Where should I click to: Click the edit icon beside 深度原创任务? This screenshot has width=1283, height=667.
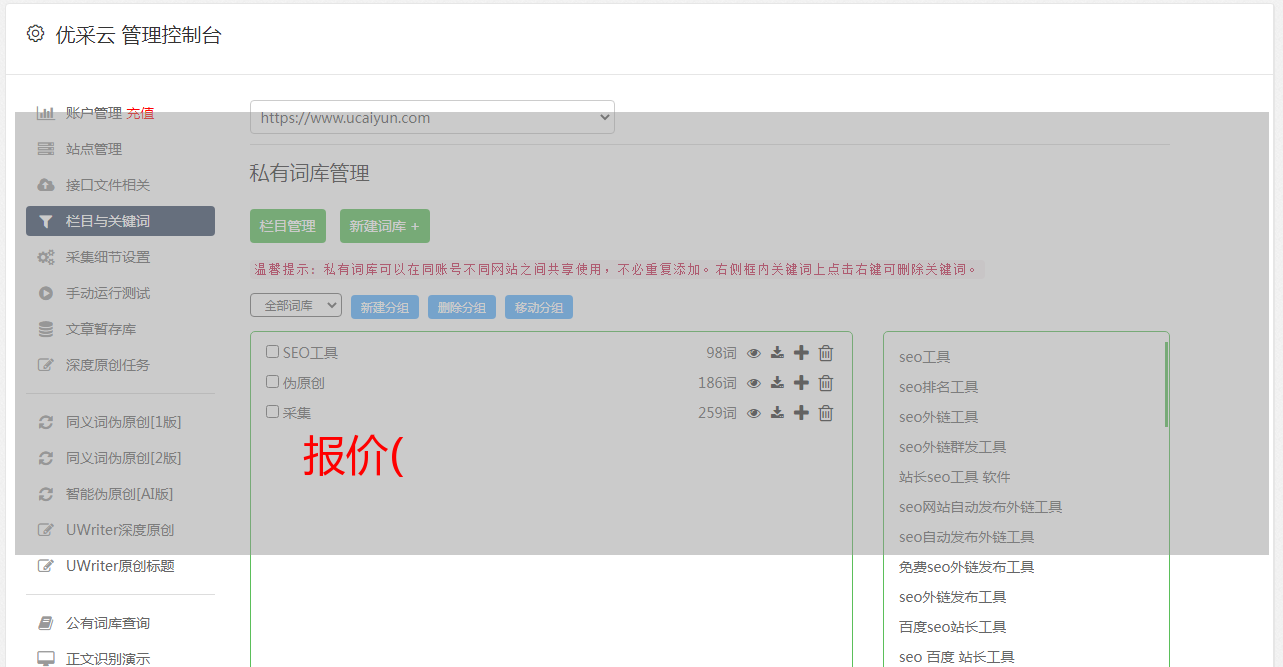pos(45,365)
